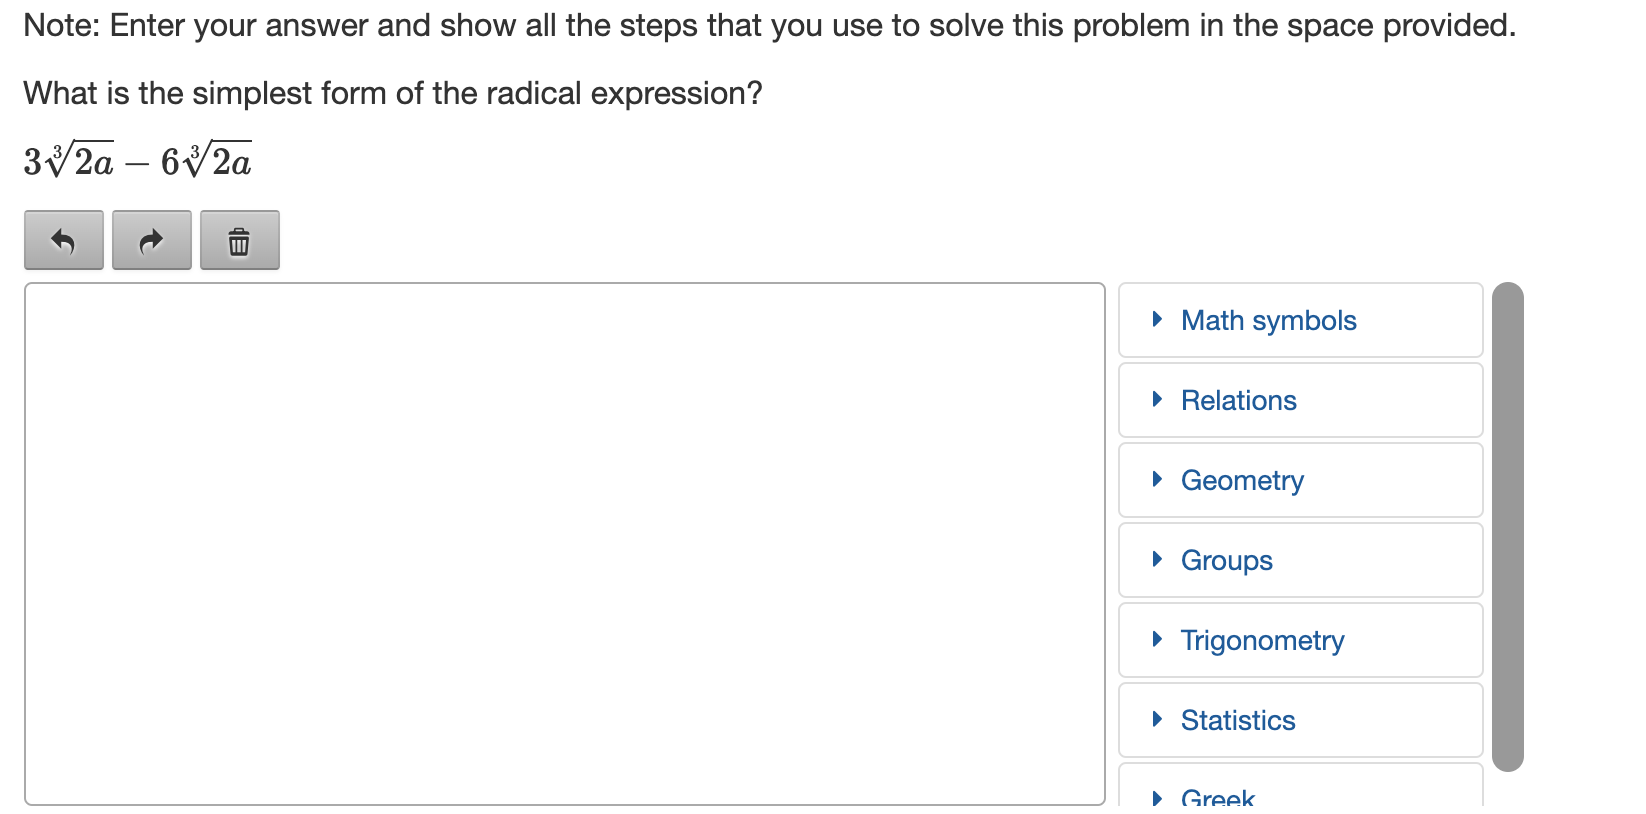Click the undo arrow button
The width and height of the screenshot is (1646, 814).
click(x=64, y=240)
